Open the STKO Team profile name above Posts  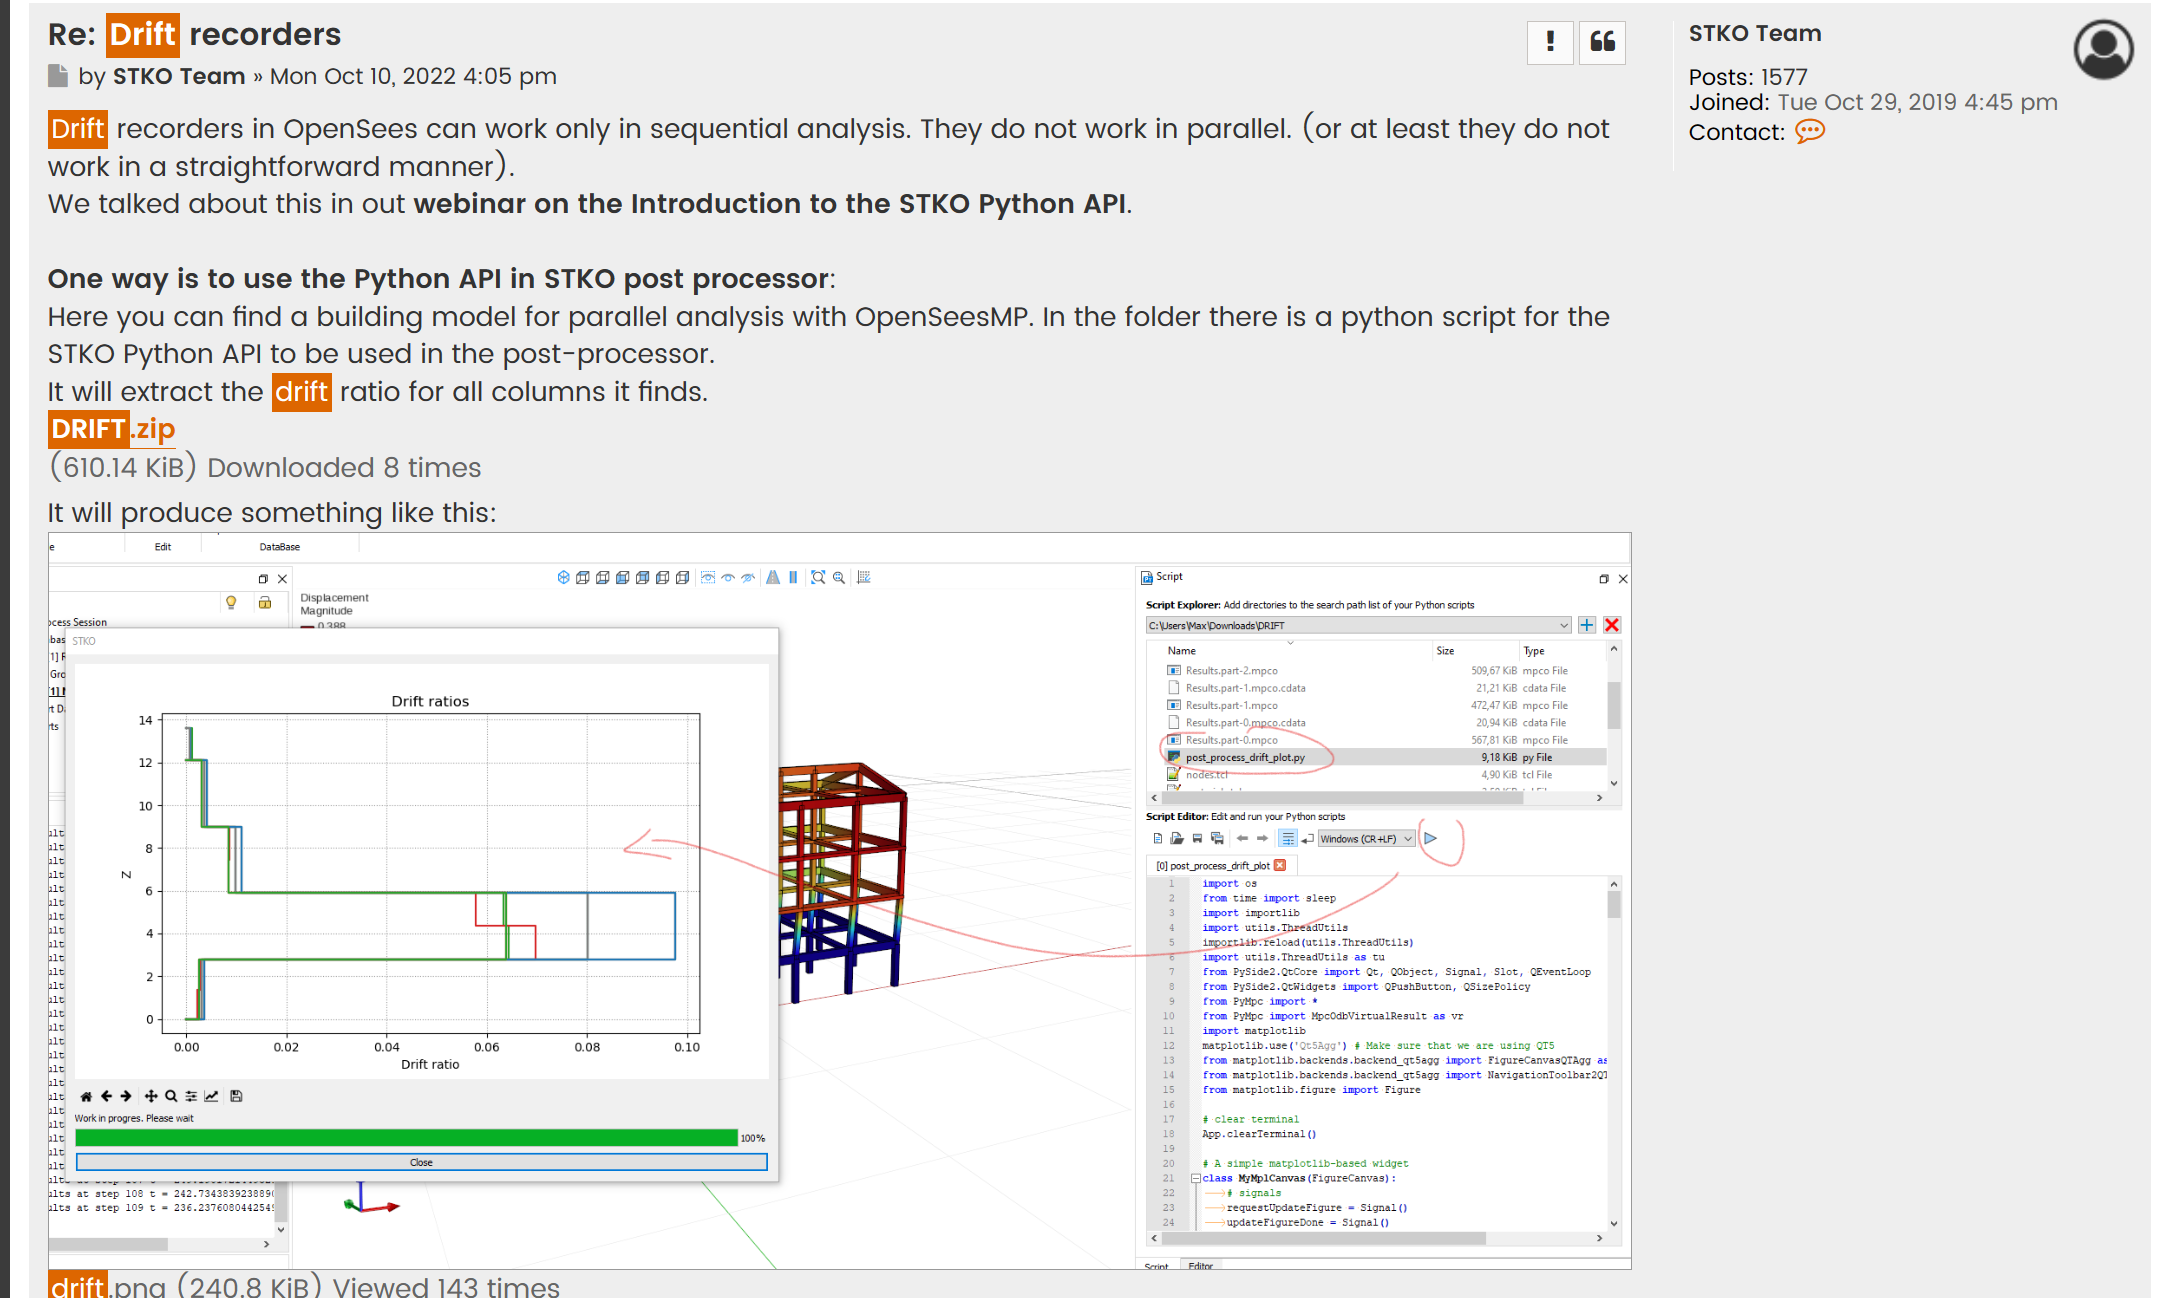click(x=1755, y=33)
